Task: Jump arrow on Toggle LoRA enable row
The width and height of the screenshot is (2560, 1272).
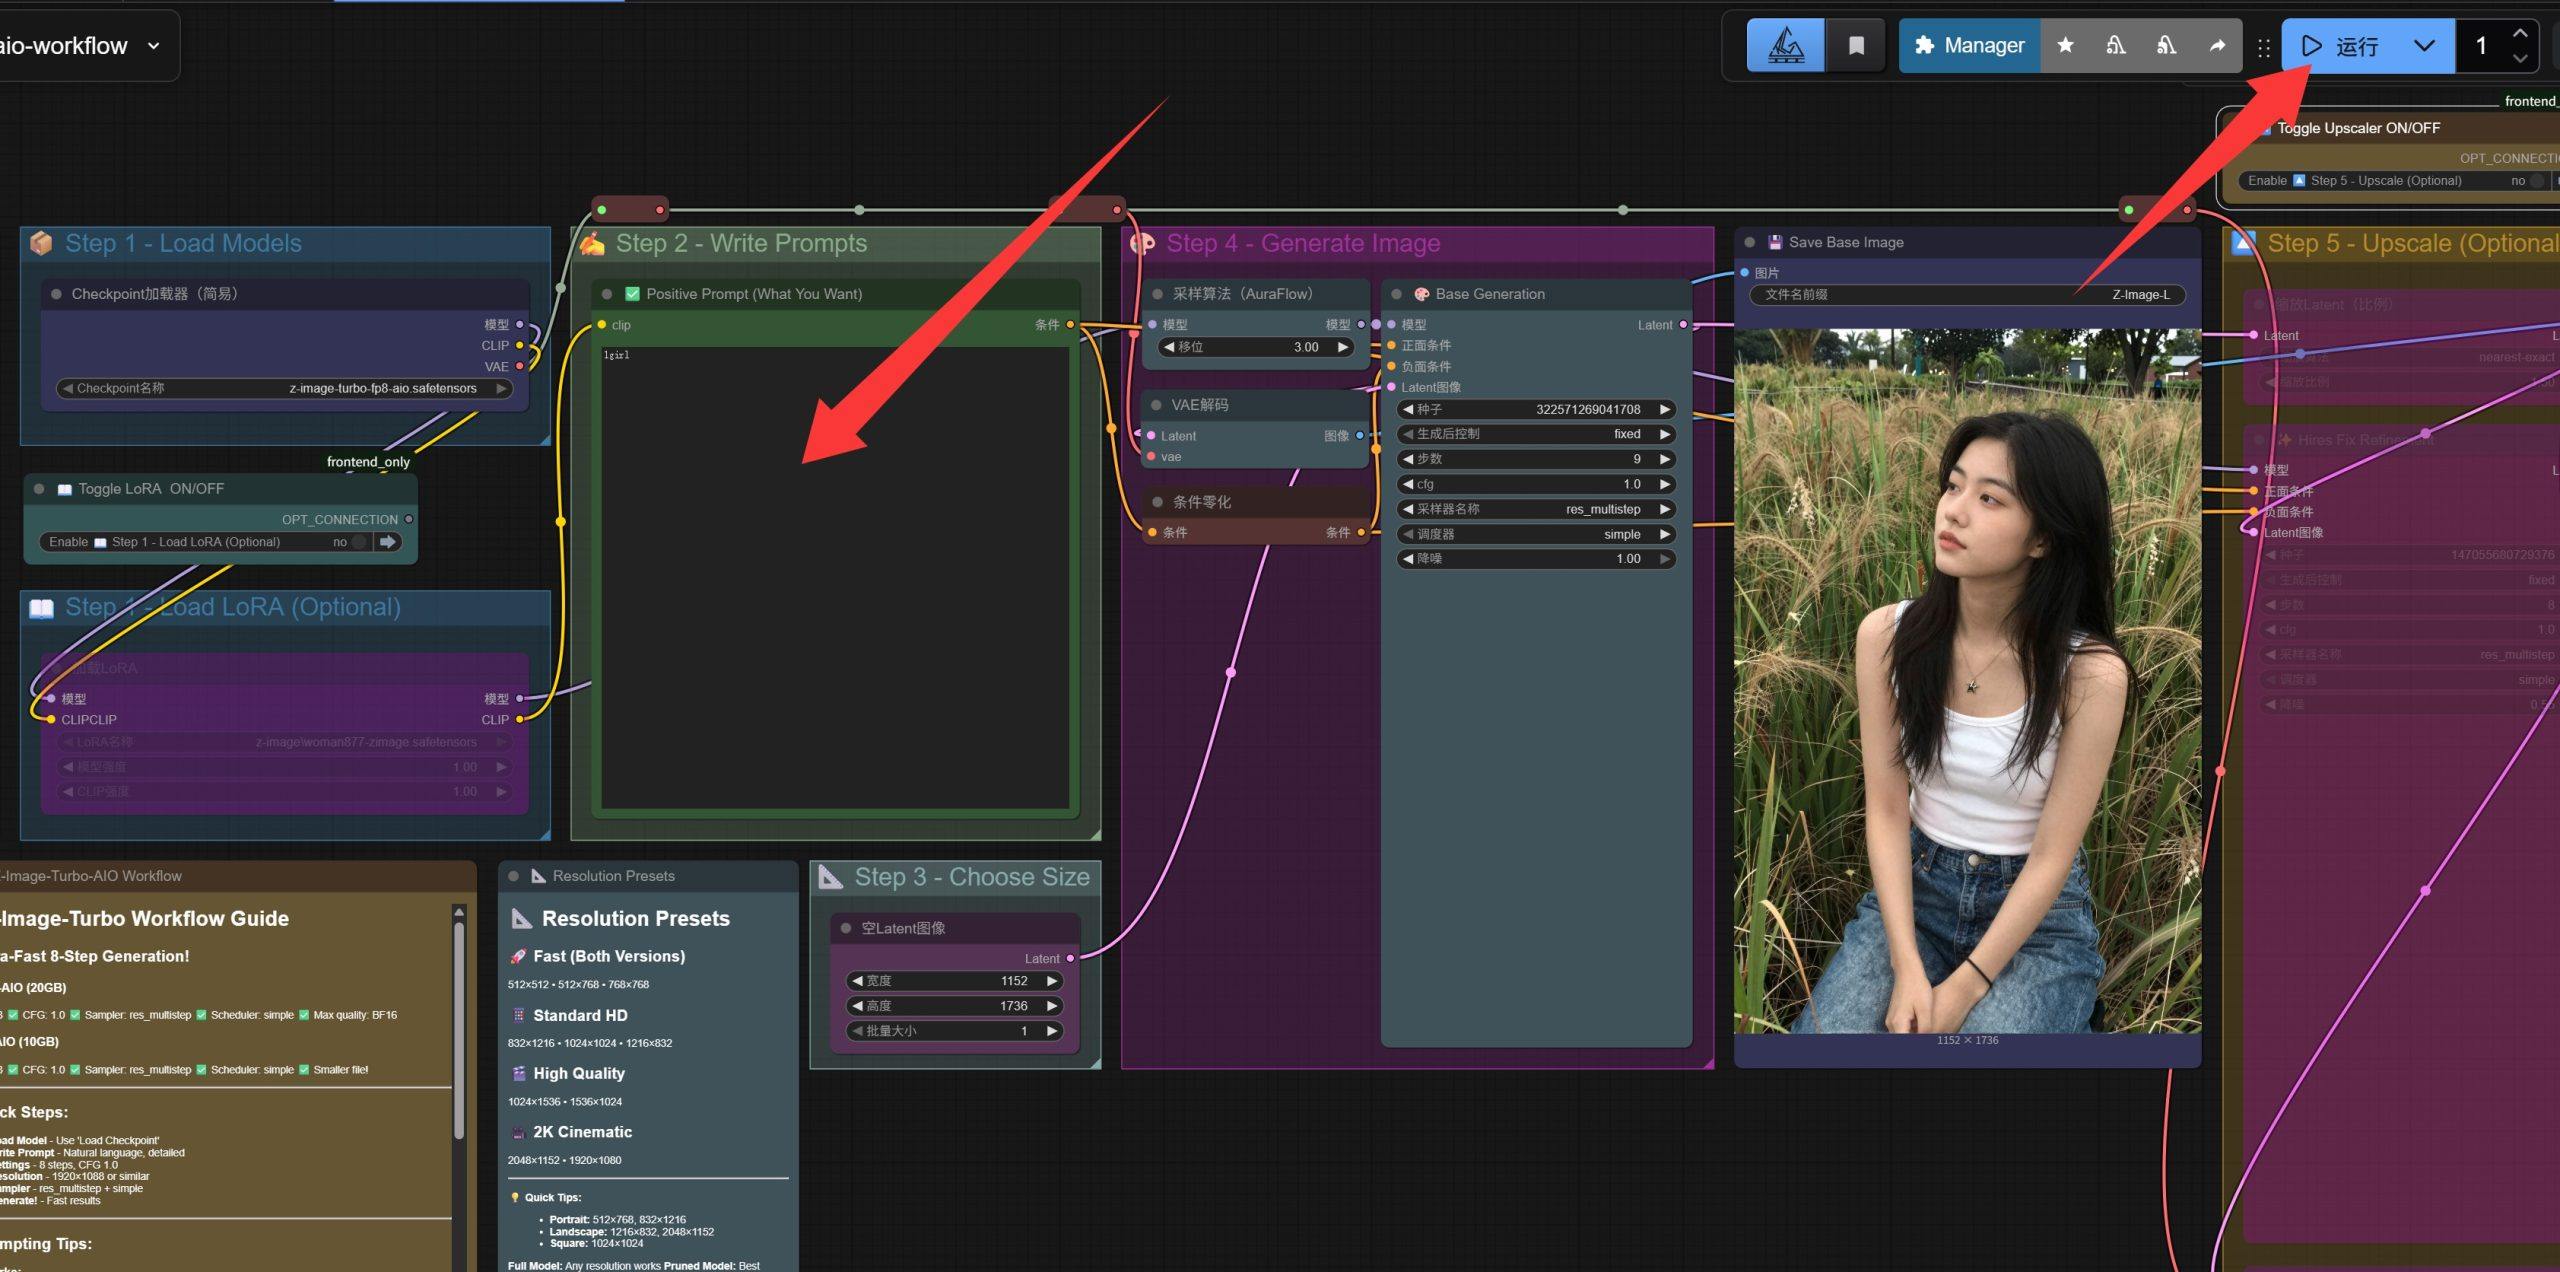Action: 388,541
